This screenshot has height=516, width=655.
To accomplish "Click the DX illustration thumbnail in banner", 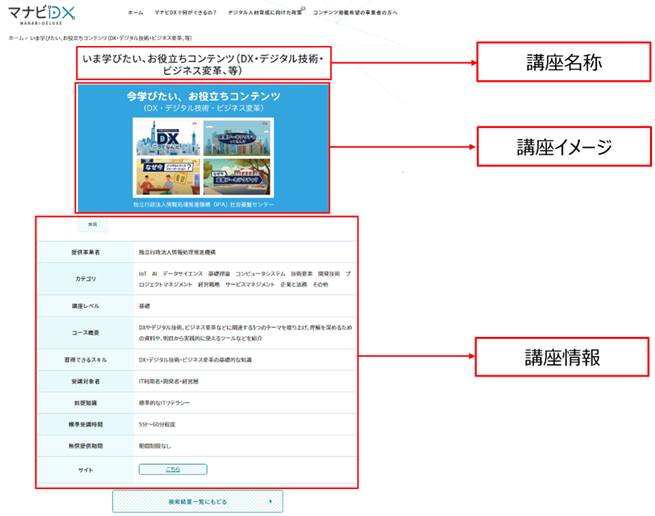I will 165,138.
